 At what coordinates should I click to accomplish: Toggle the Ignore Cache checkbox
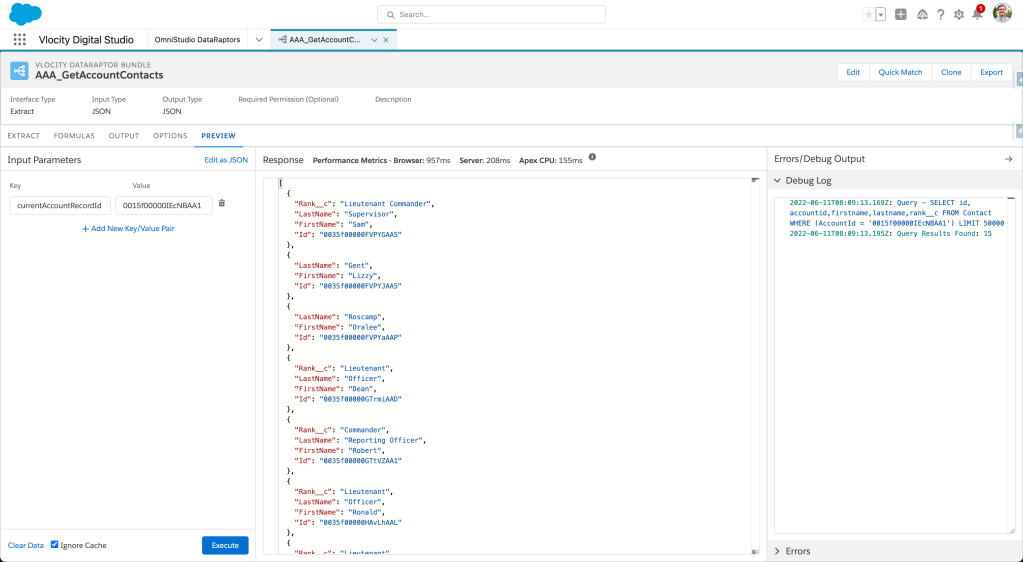55,545
